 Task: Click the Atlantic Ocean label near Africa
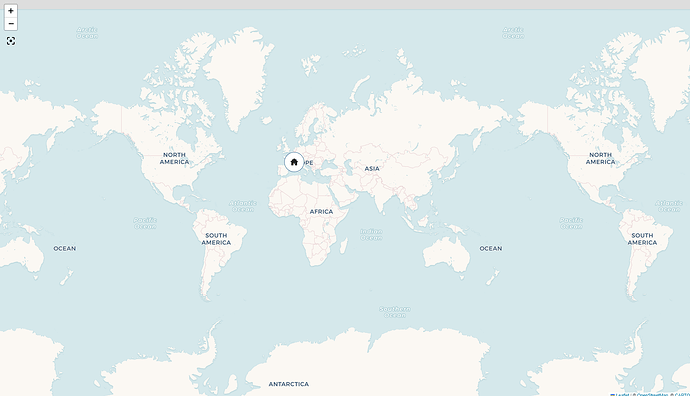[x=243, y=206]
